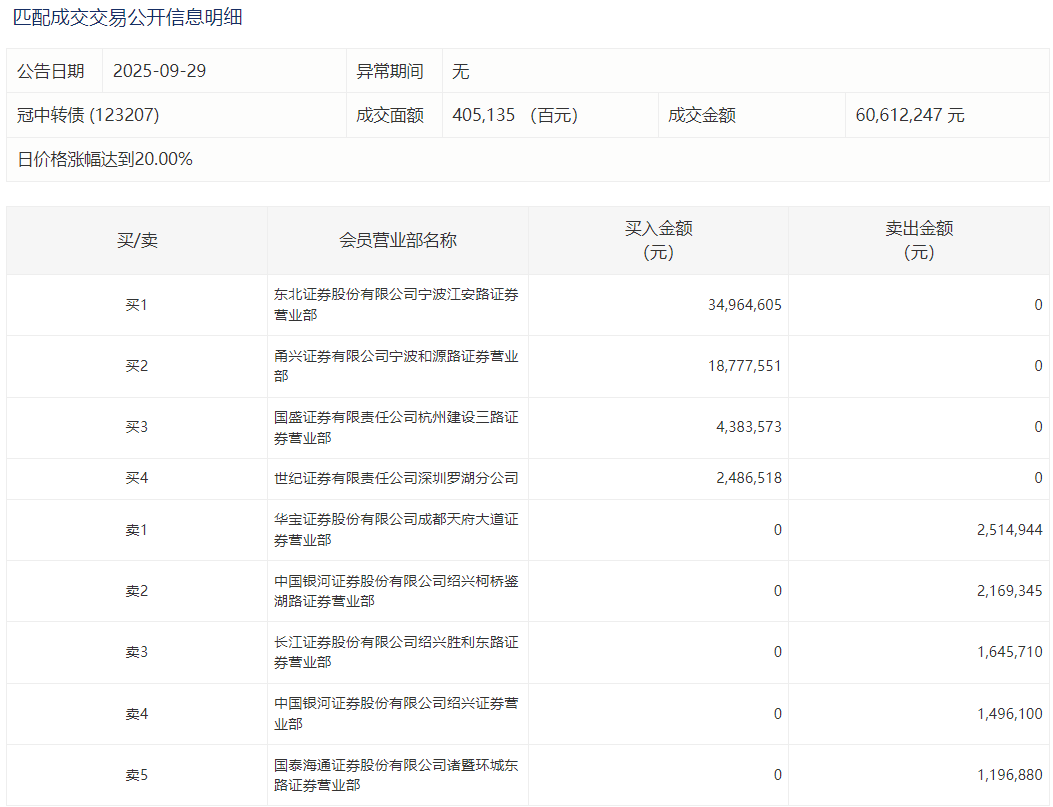Click the 会员营业部名称 column header
The image size is (1053, 807).
pos(397,240)
